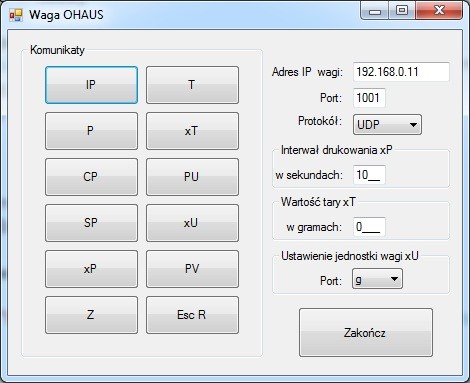The height and width of the screenshot is (383, 470).
Task: Click the CP continuous print button
Action: point(91,177)
